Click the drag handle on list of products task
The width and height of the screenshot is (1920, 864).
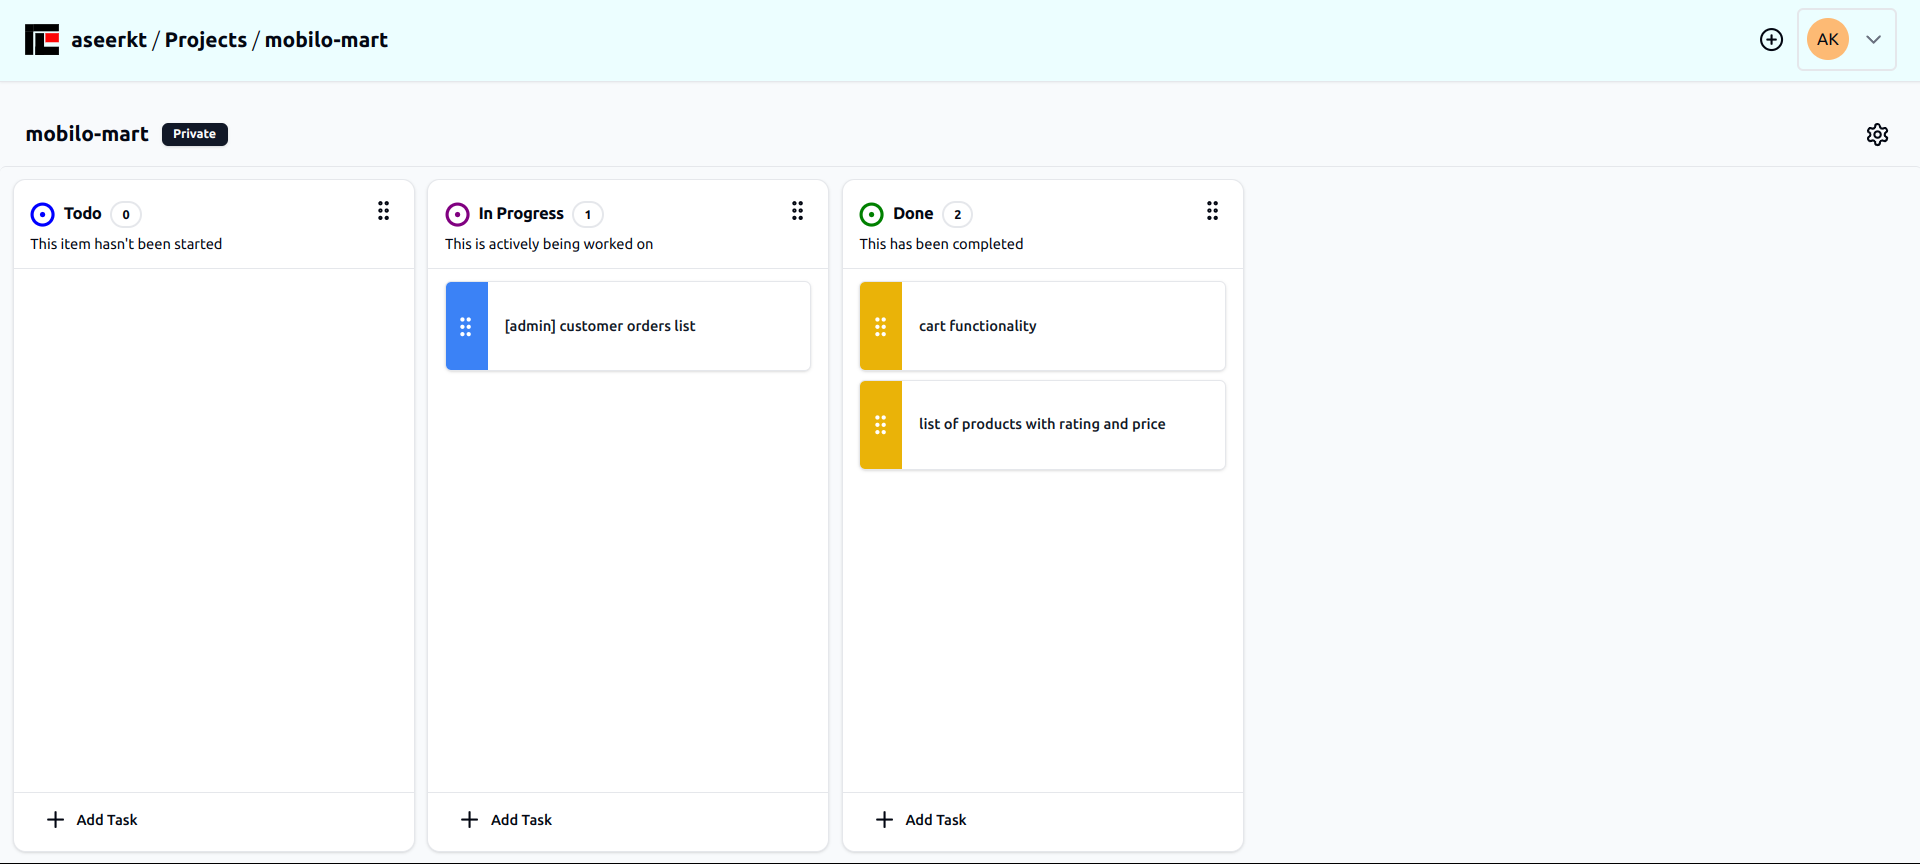[x=881, y=425]
